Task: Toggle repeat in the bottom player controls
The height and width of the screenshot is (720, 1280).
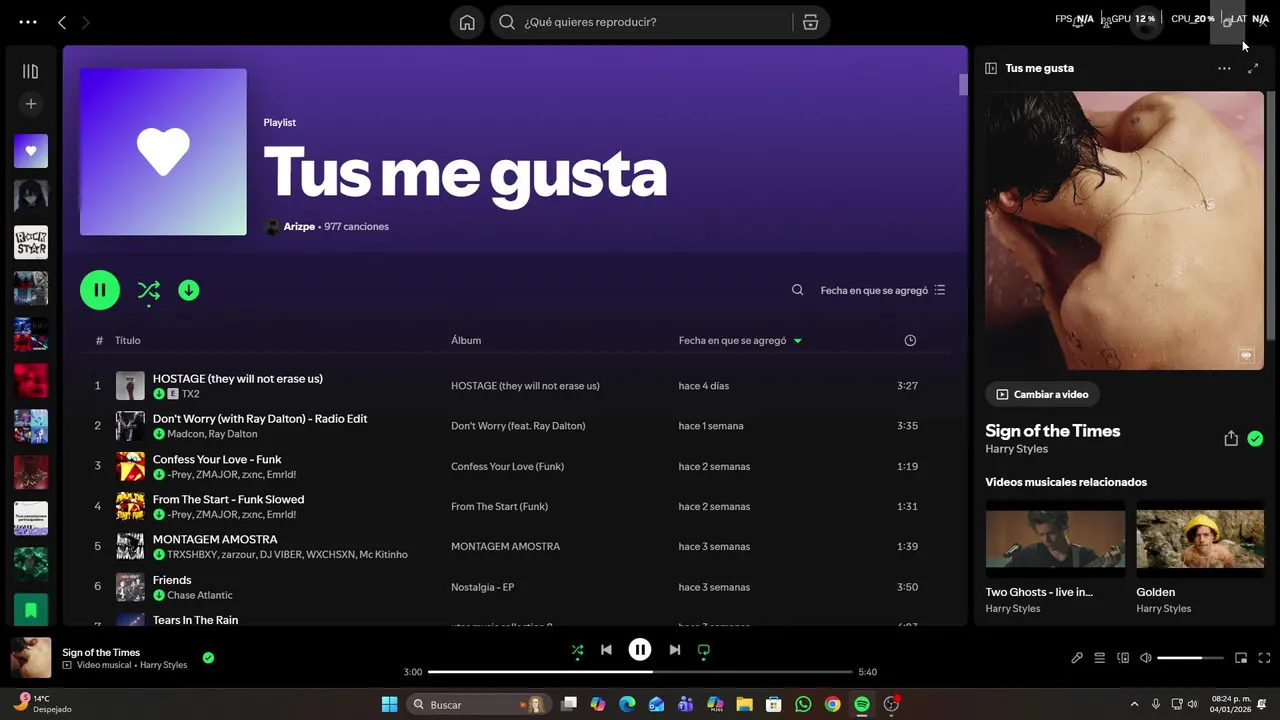Action: coord(703,650)
